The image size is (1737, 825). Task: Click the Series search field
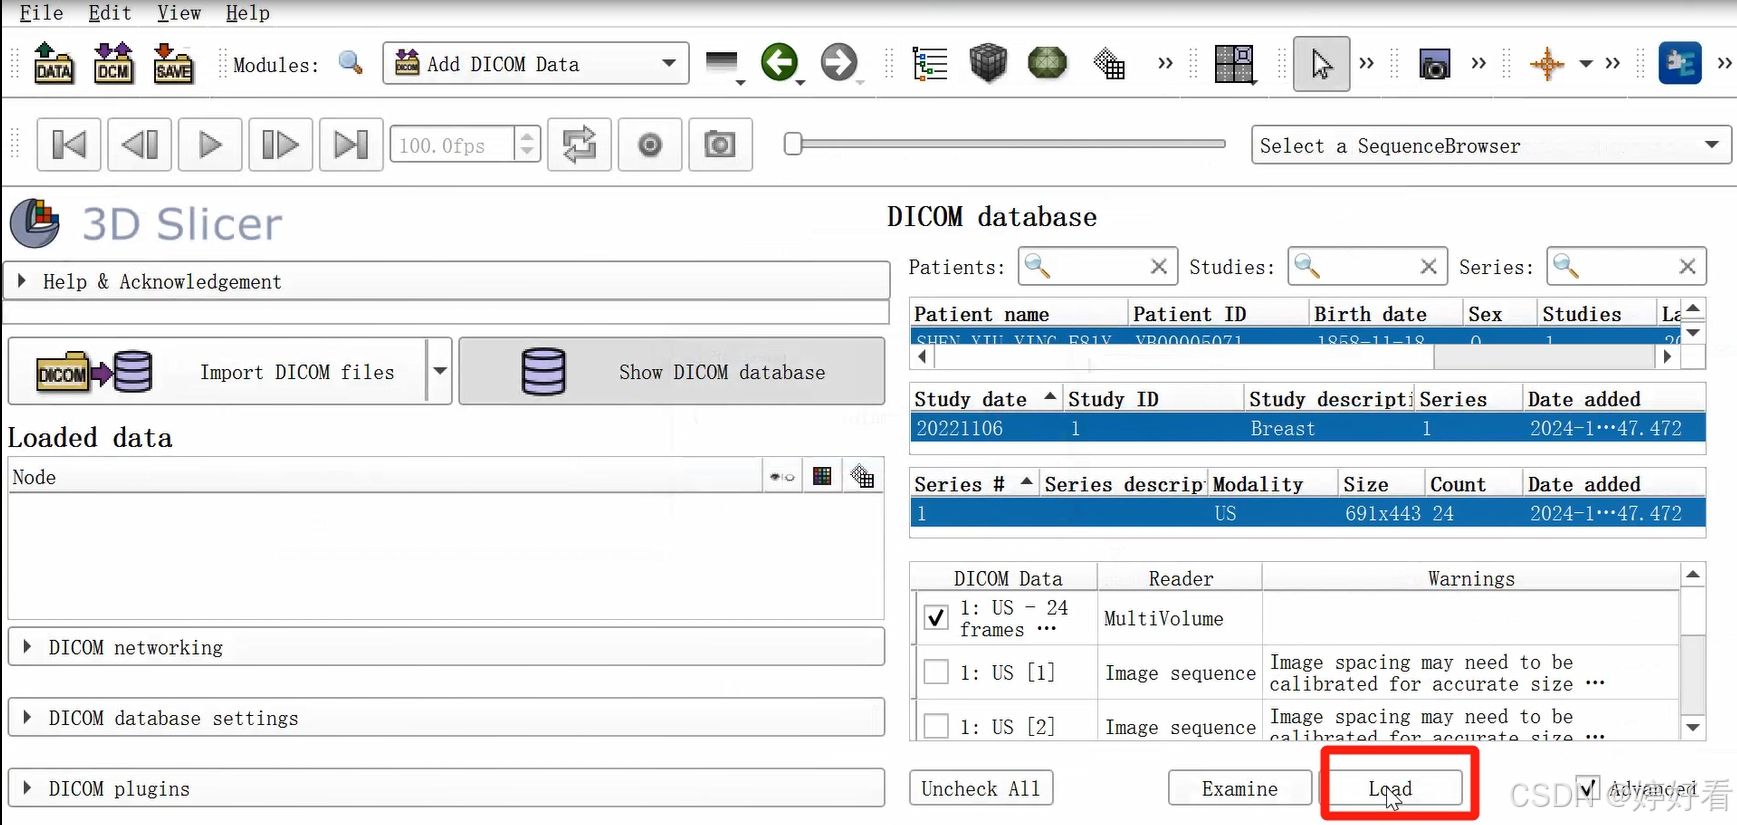[1626, 266]
